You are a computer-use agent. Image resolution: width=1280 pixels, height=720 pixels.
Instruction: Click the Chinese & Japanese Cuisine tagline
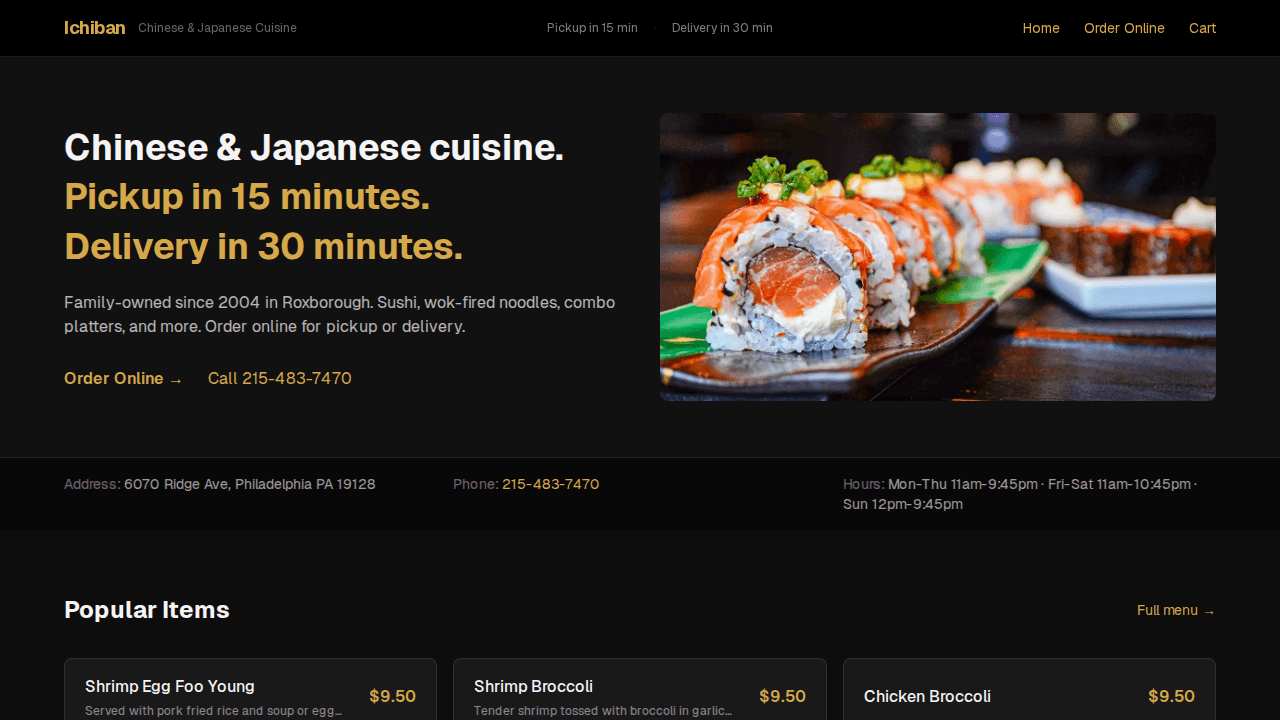pos(217,28)
